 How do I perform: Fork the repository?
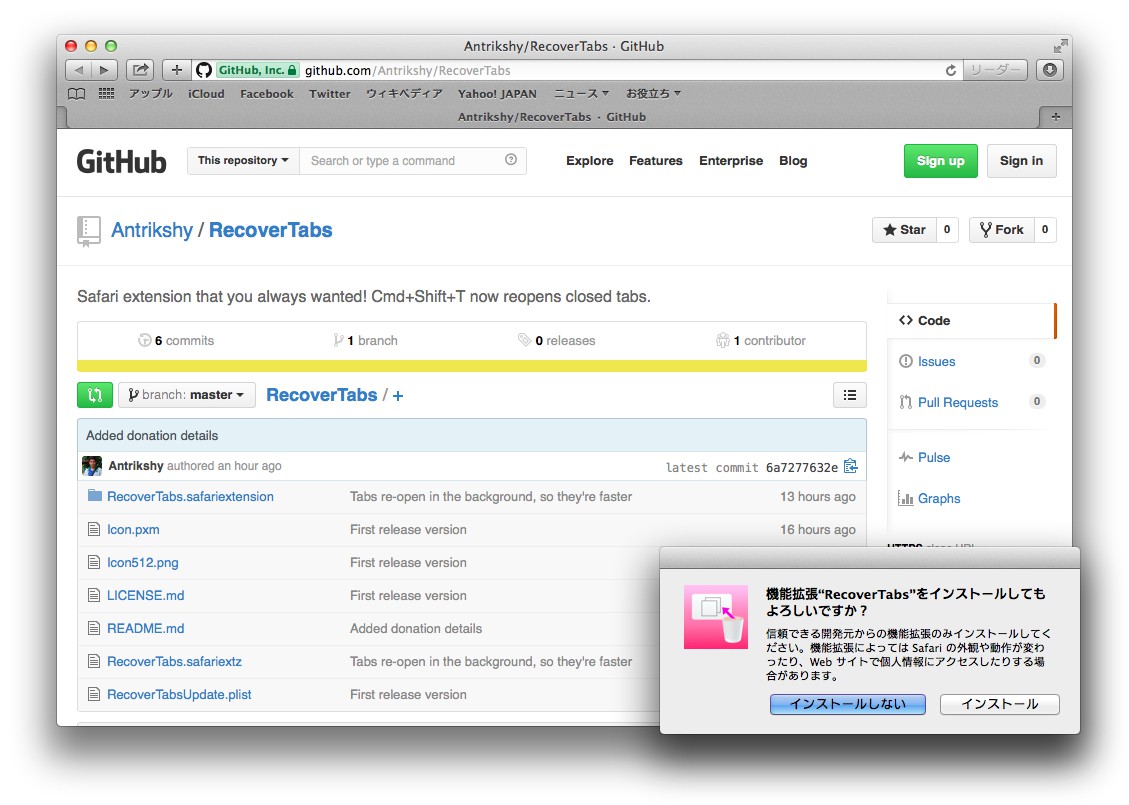pyautogui.click(x=1002, y=230)
